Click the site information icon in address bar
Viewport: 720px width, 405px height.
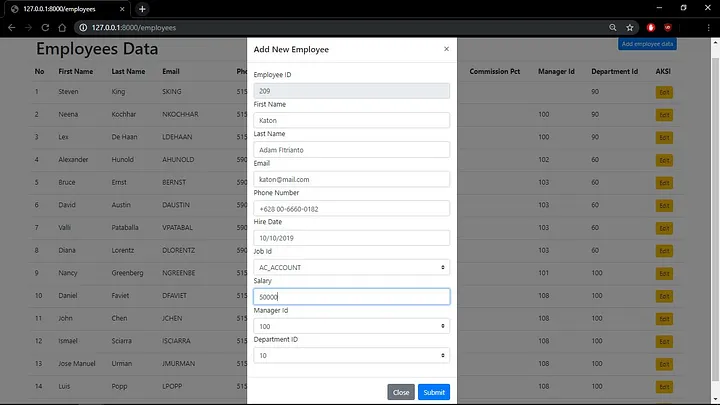(83, 28)
